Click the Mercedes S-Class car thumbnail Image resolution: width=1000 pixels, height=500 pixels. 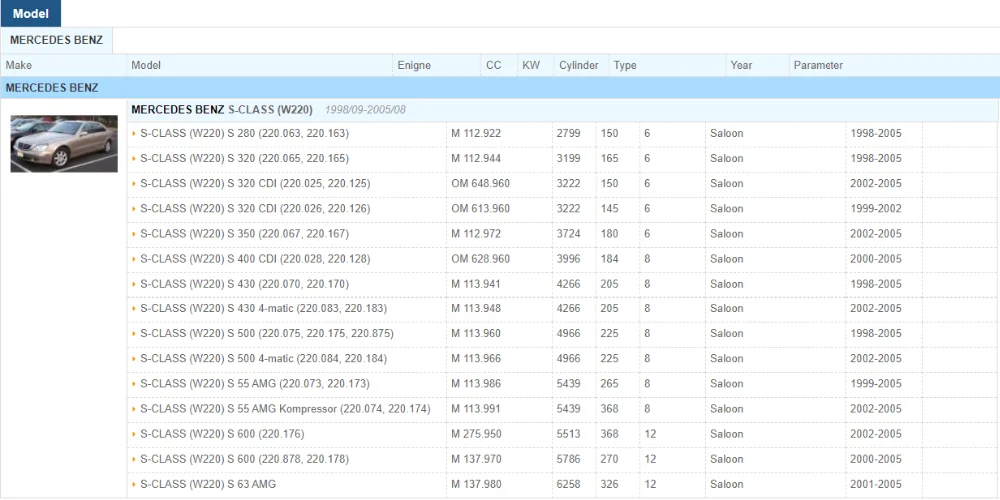pos(64,143)
